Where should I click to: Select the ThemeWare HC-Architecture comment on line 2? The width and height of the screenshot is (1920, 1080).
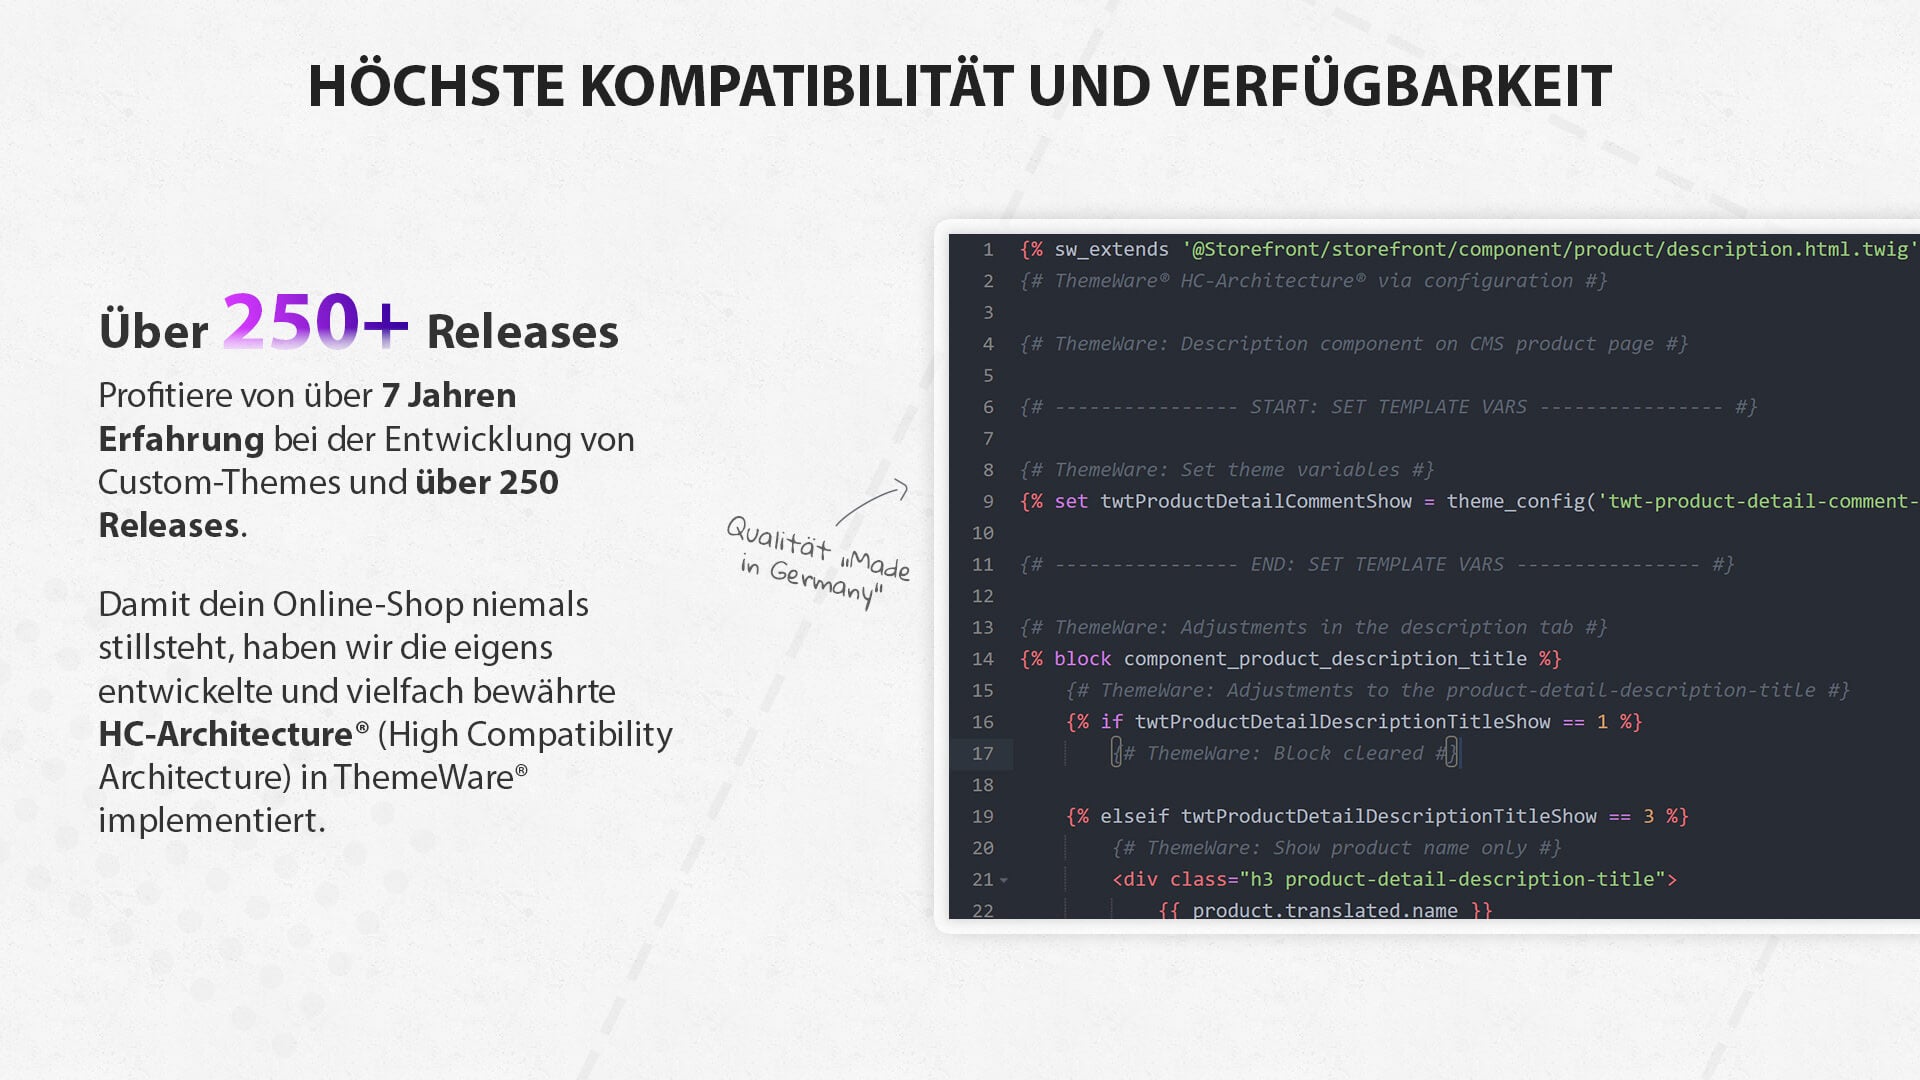[x=1313, y=281]
